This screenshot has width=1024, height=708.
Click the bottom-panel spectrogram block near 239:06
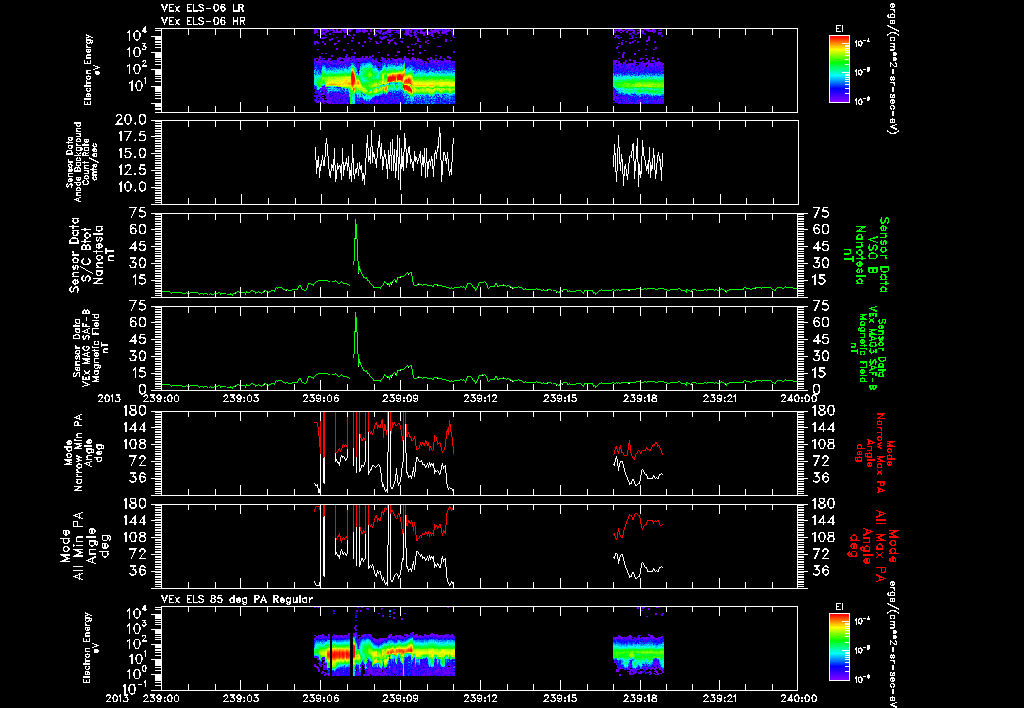pos(384,654)
